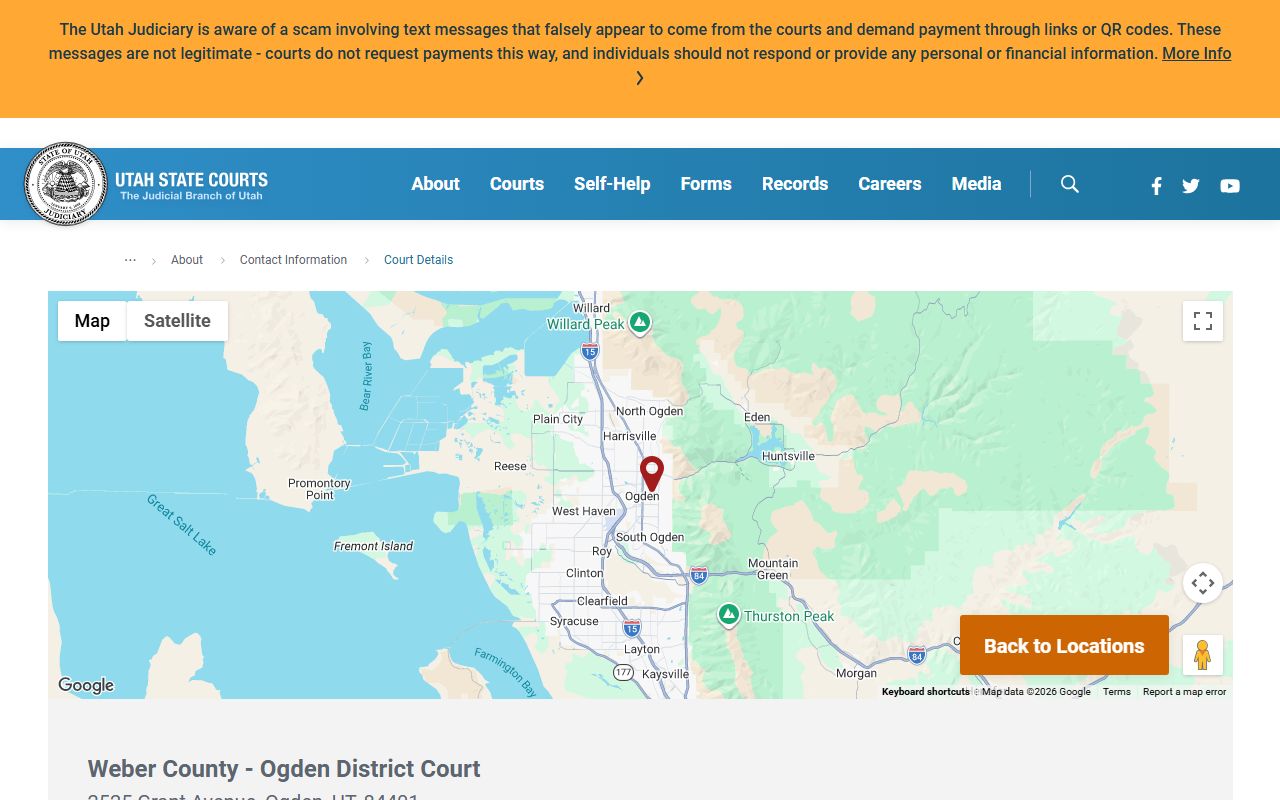
Task: Click the Syracuse map label
Action: pyautogui.click(x=574, y=621)
